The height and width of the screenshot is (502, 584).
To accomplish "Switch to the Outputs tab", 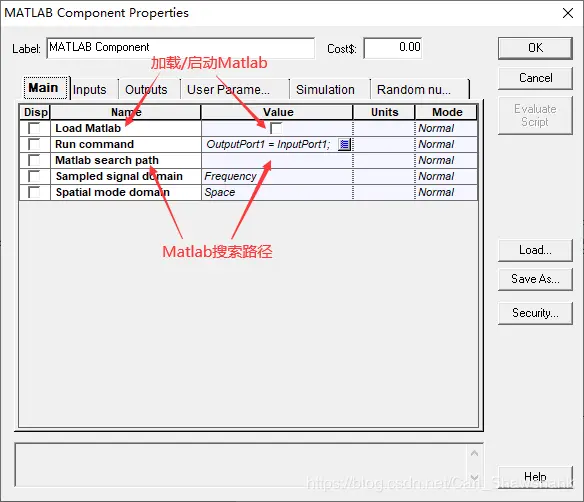I will click(149, 89).
